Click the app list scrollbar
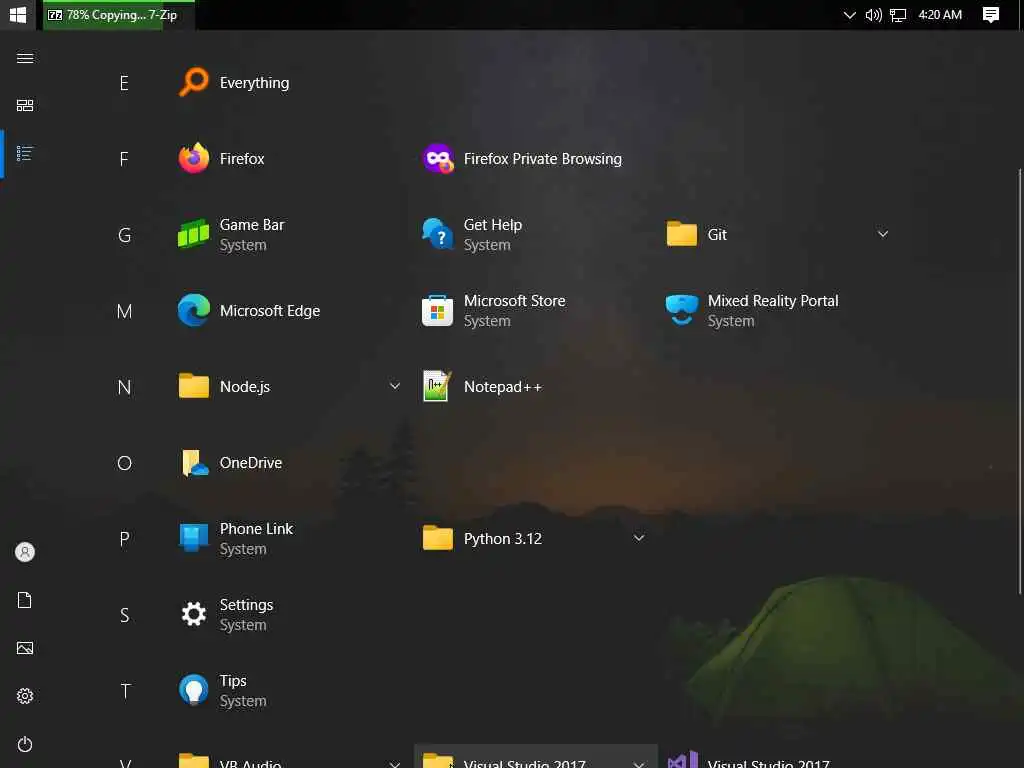Screen dimensions: 1024x768 point(1019,381)
